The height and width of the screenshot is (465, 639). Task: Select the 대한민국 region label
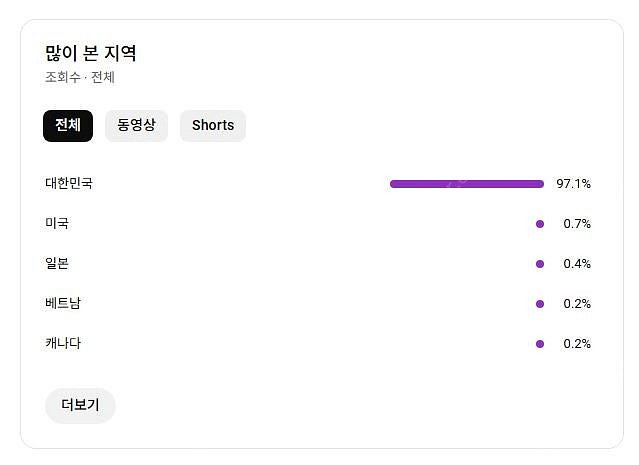click(x=69, y=184)
